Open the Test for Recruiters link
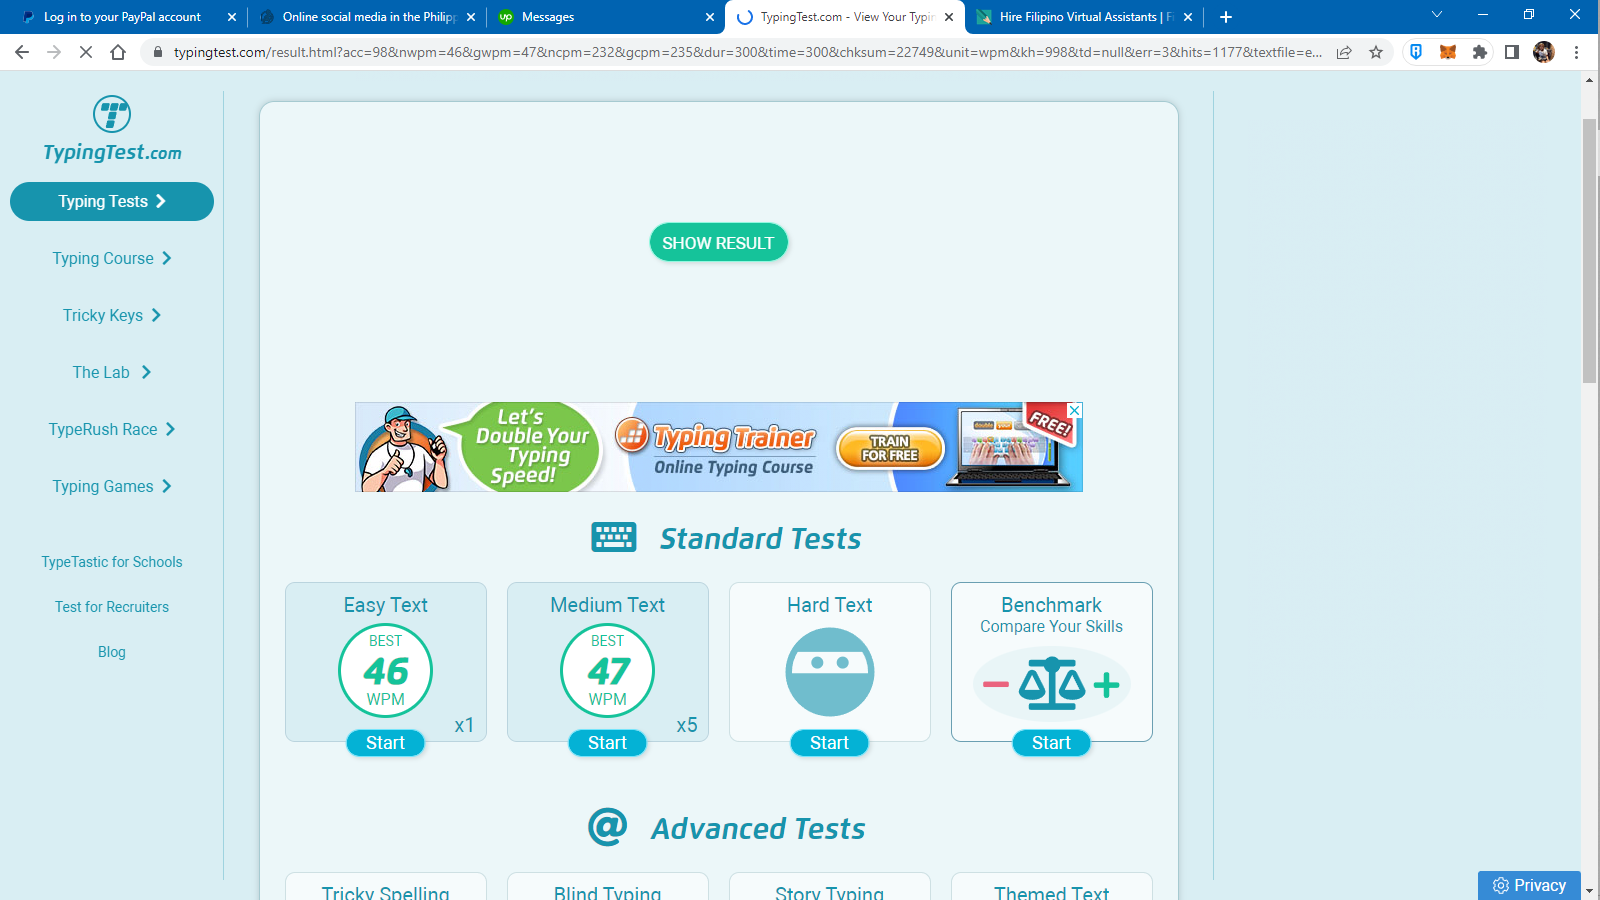Viewport: 1600px width, 900px height. 112,607
